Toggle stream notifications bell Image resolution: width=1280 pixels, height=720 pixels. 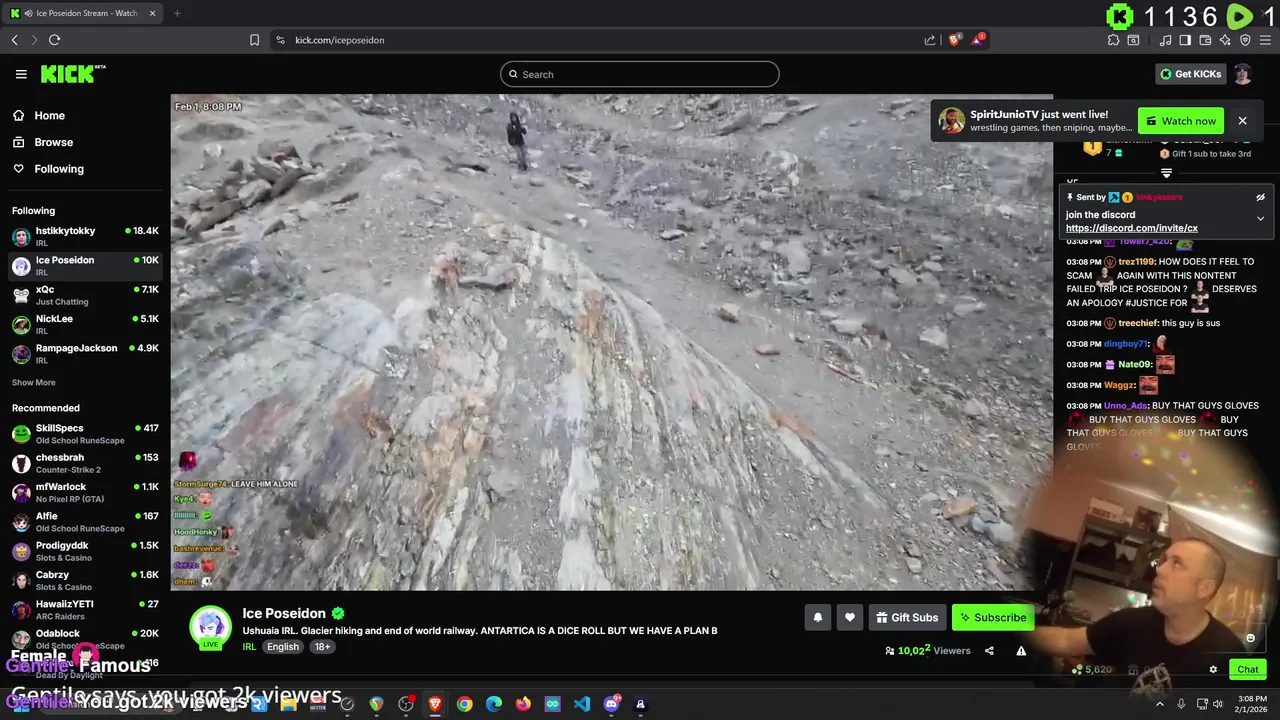(x=817, y=618)
